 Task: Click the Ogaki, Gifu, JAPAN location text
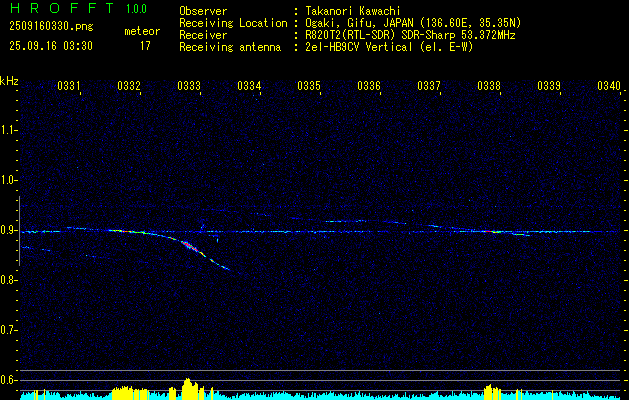pyautogui.click(x=413, y=23)
